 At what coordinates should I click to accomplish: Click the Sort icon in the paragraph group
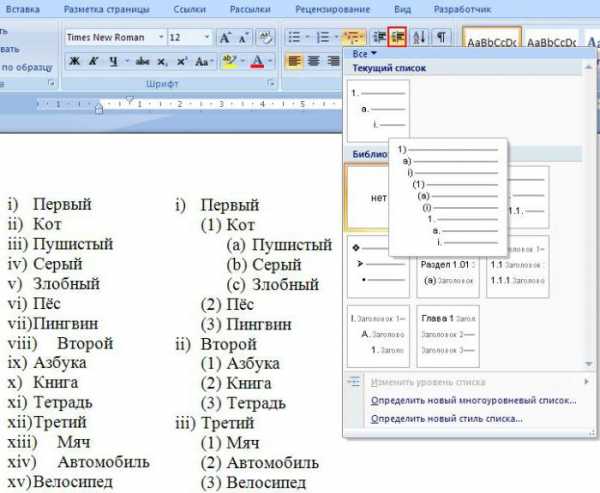tap(419, 37)
